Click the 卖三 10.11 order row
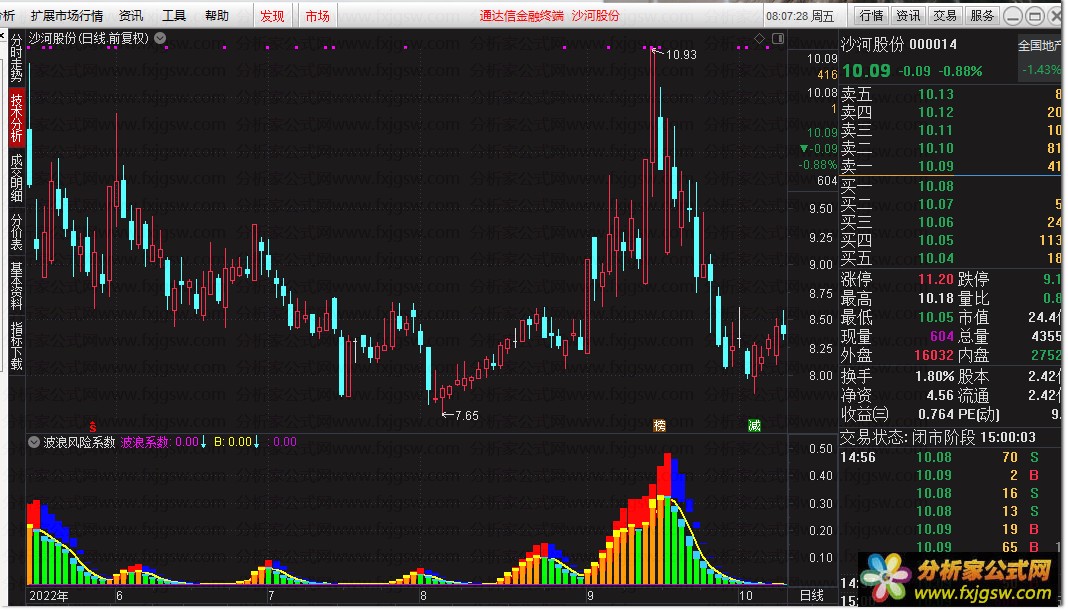This screenshot has height=610, width=1068. point(950,130)
